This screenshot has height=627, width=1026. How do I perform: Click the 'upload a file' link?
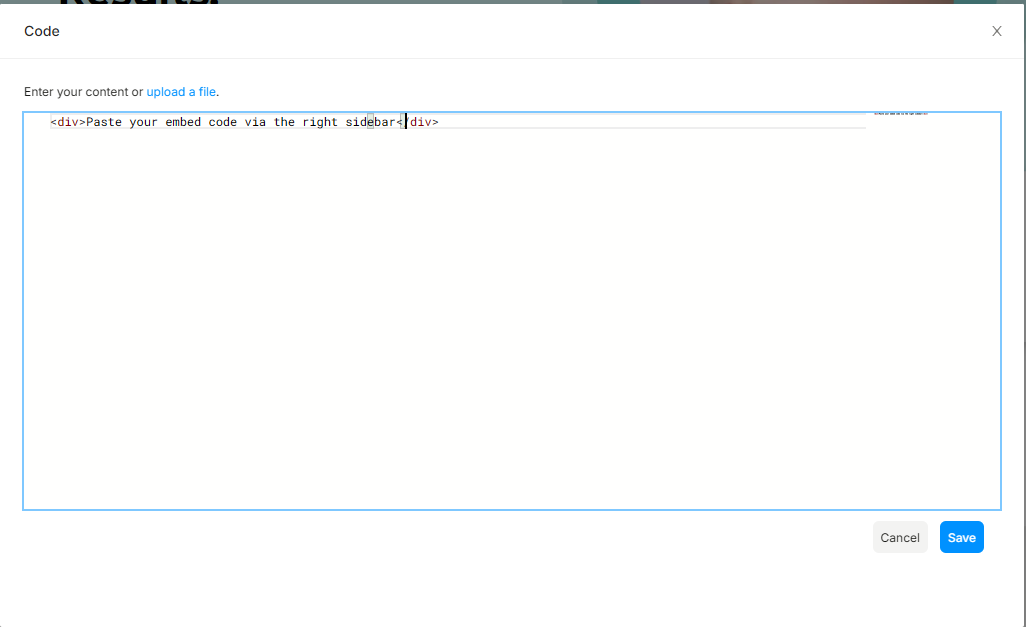pyautogui.click(x=181, y=92)
